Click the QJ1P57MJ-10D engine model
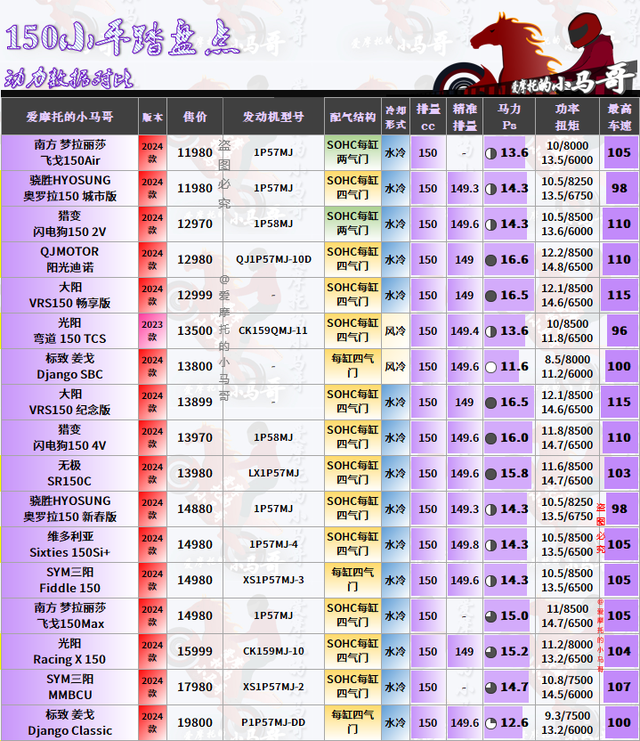Screen dimensions: 640x741 click(273, 259)
